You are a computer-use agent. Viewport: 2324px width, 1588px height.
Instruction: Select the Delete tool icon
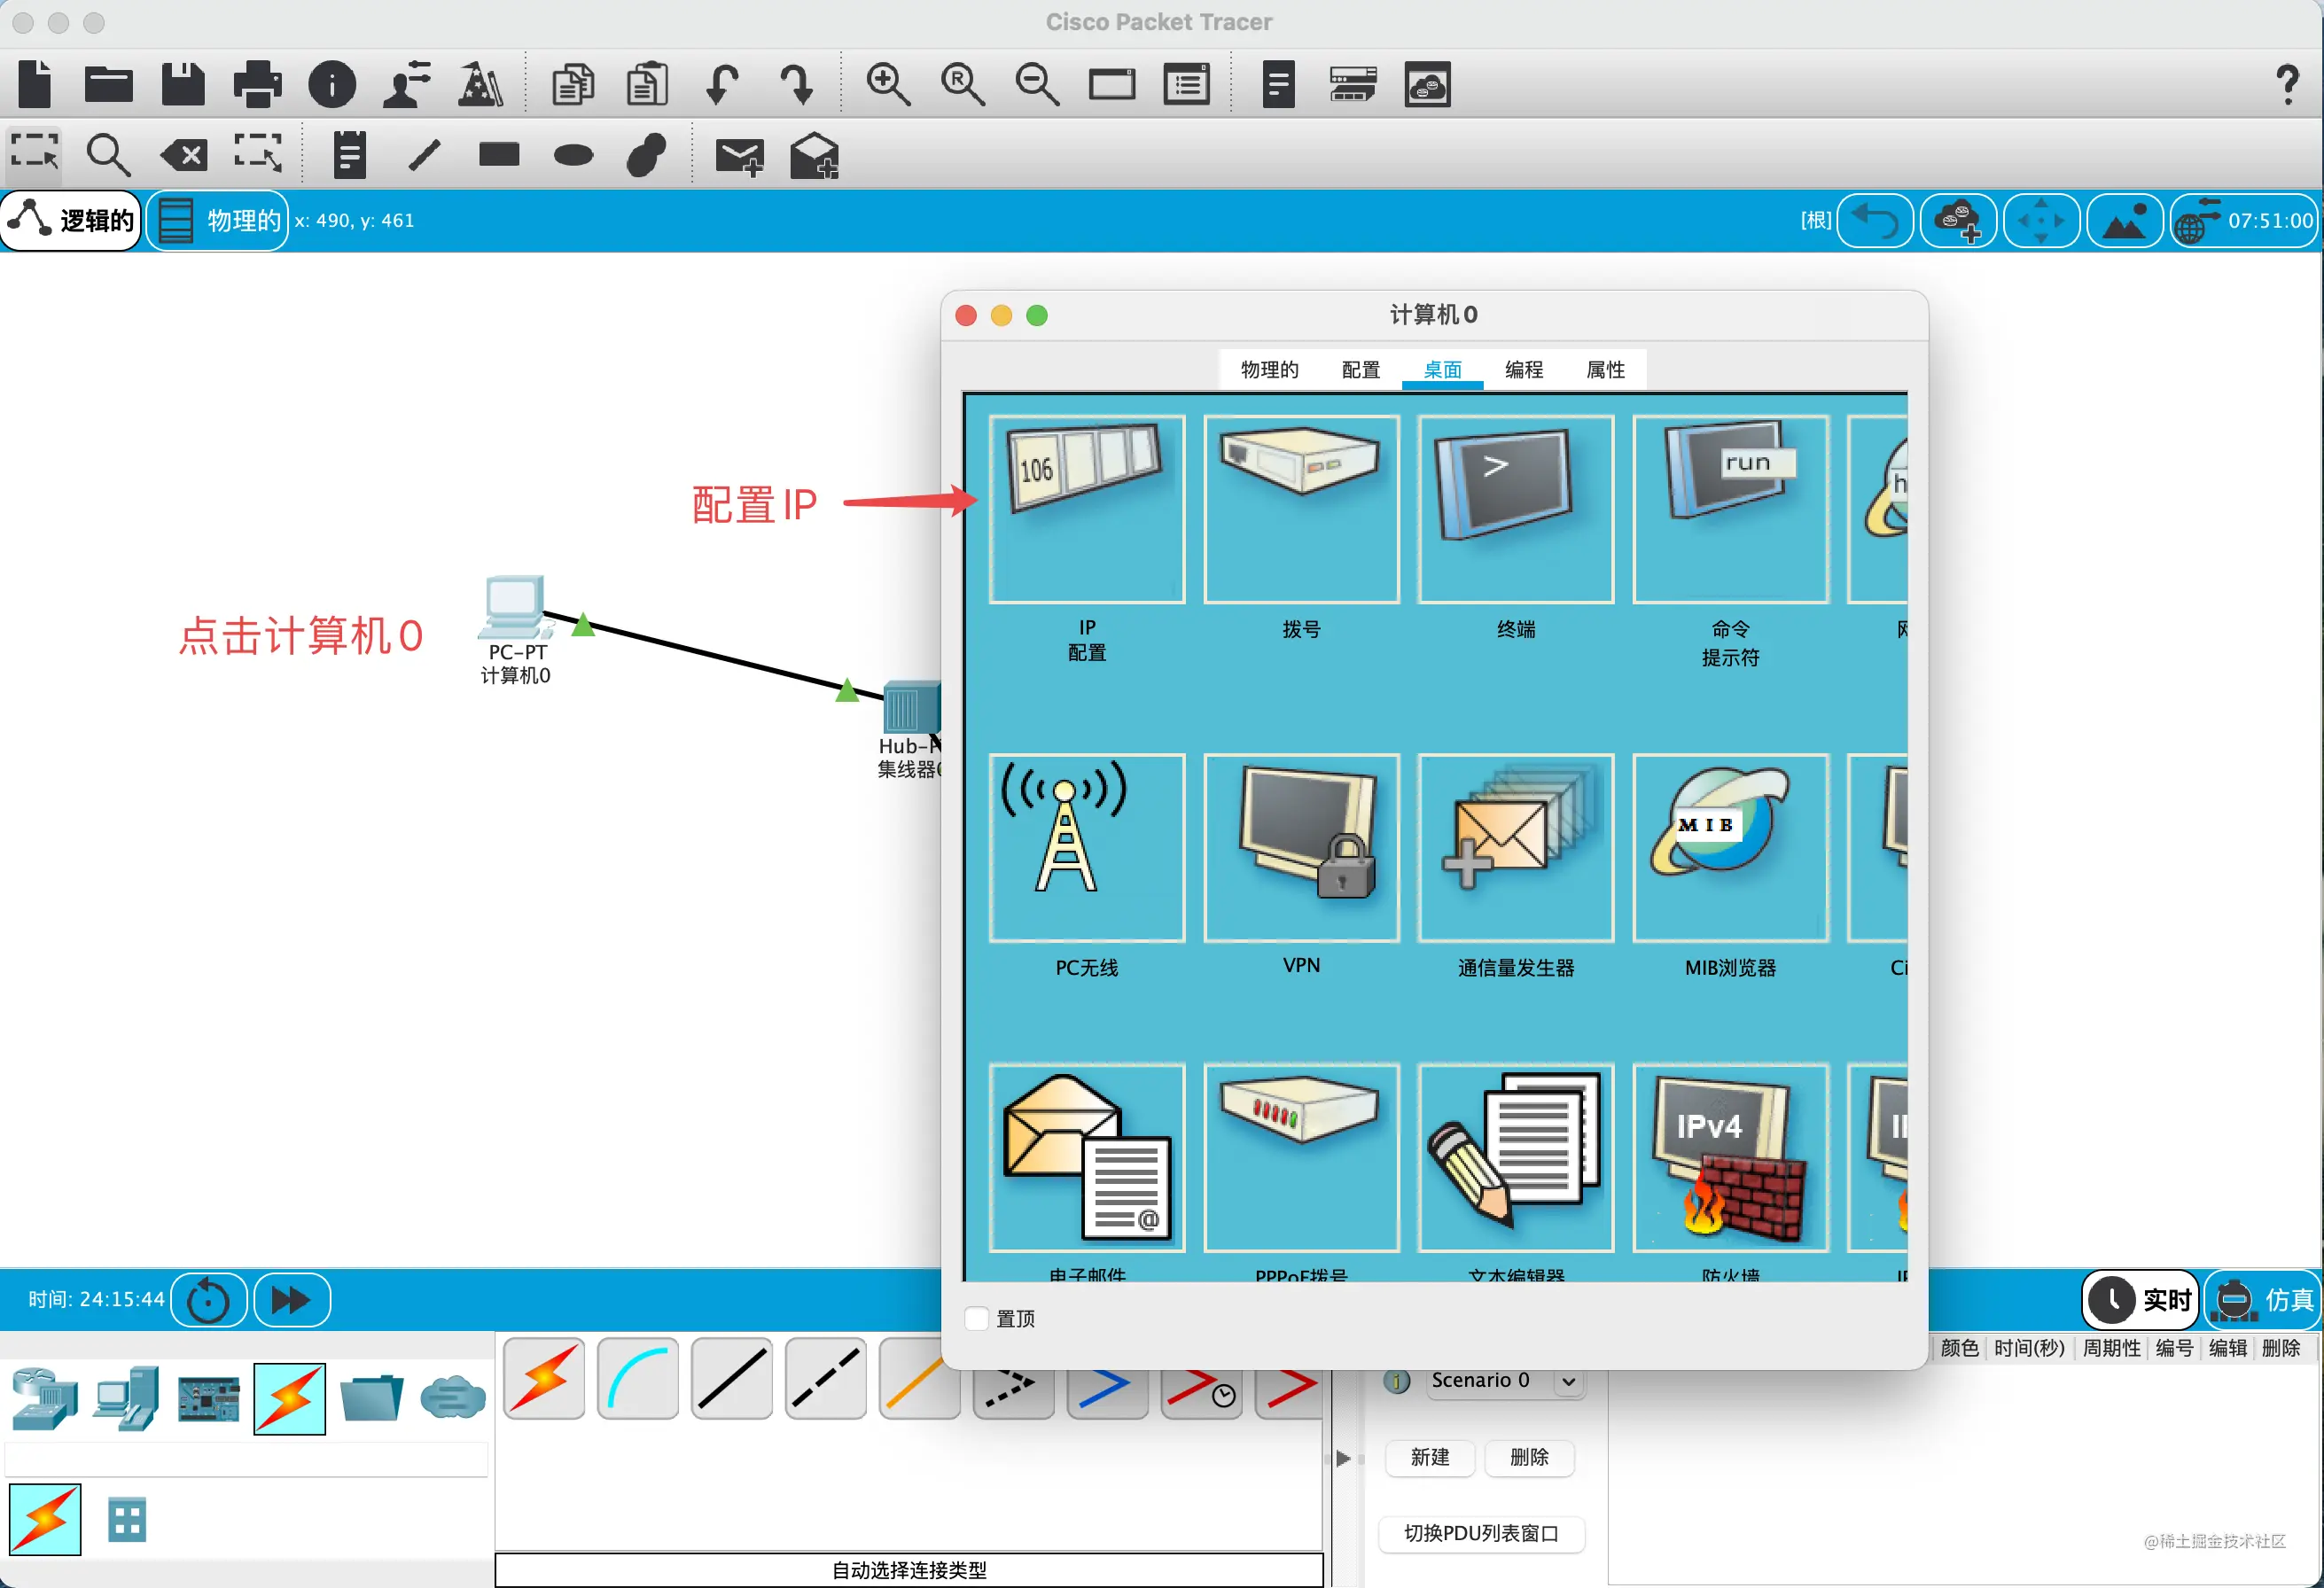tap(184, 155)
